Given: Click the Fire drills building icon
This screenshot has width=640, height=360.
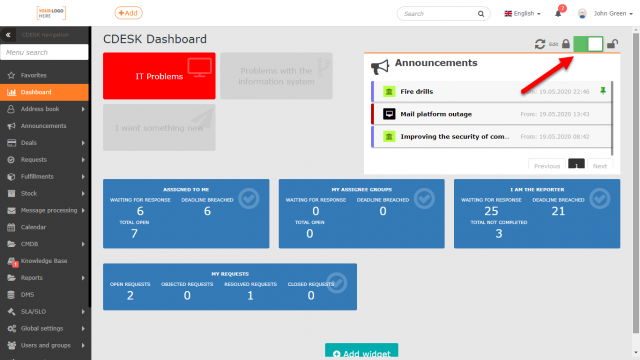Looking at the screenshot, I should tap(389, 91).
